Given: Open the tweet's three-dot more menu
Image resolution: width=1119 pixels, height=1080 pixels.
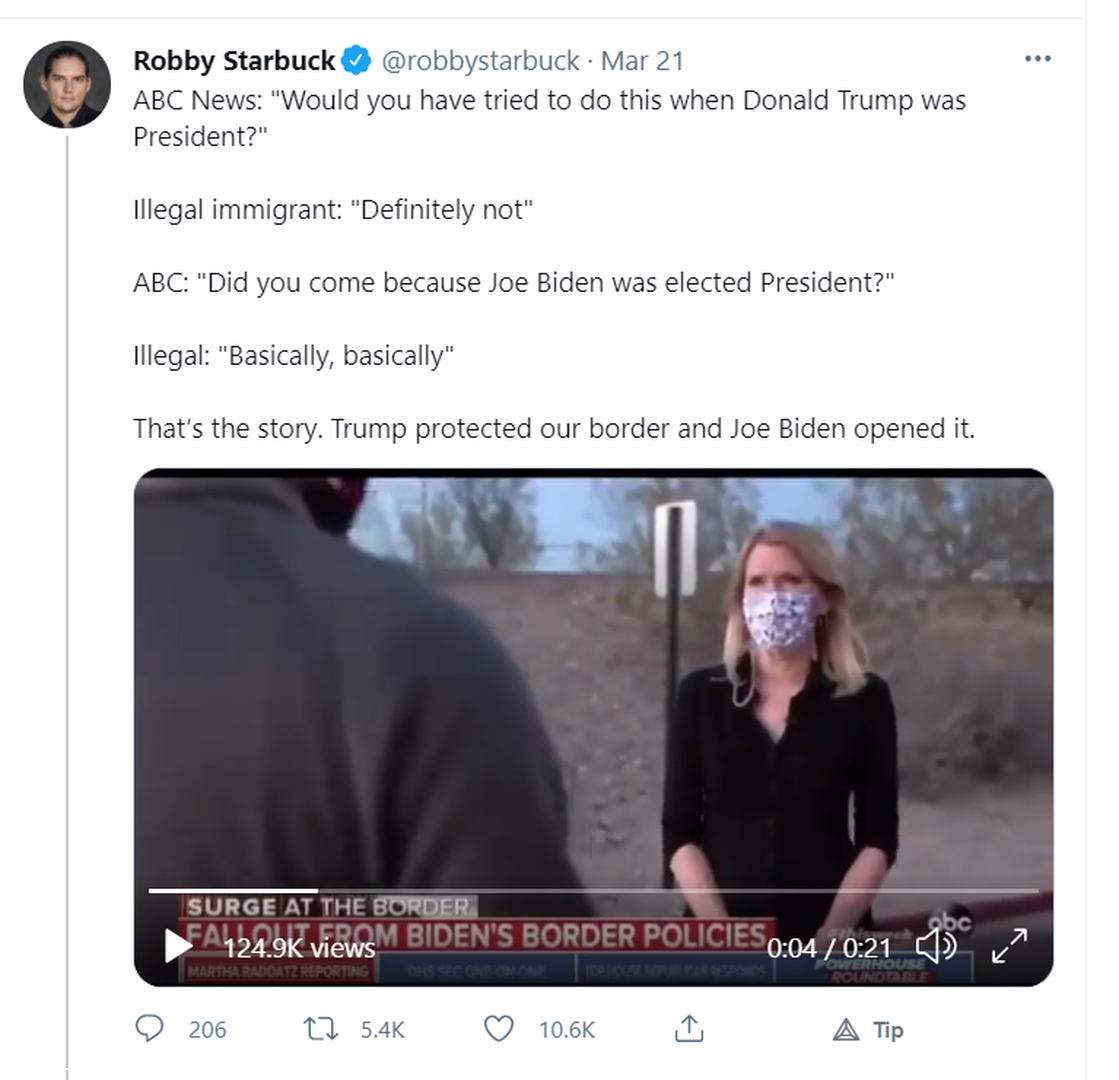Looking at the screenshot, I should click(1037, 59).
